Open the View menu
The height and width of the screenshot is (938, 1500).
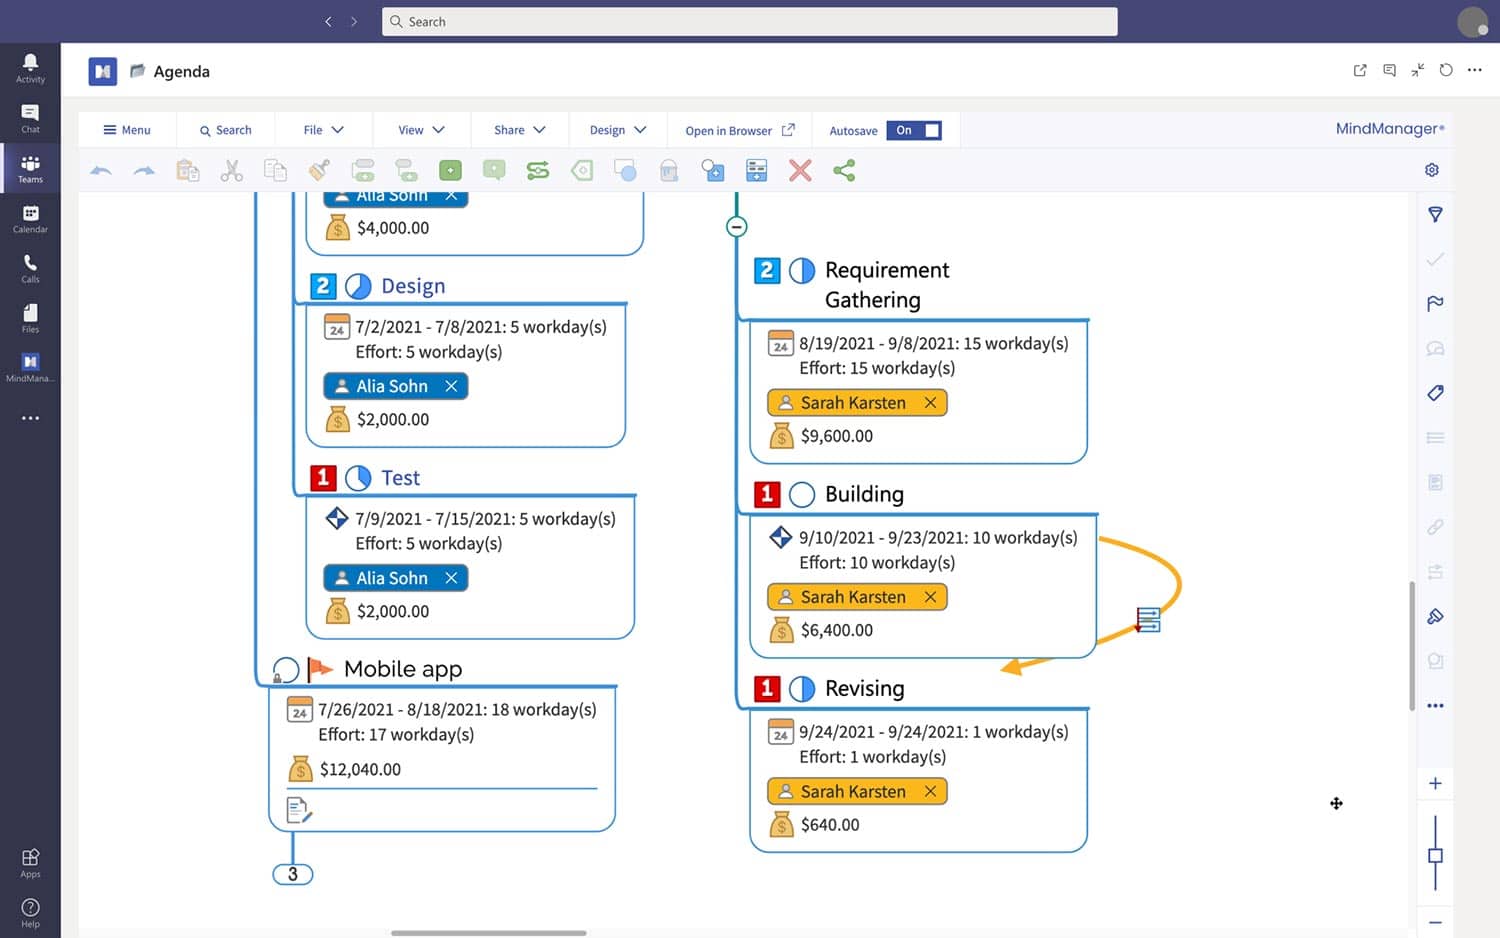tap(421, 130)
